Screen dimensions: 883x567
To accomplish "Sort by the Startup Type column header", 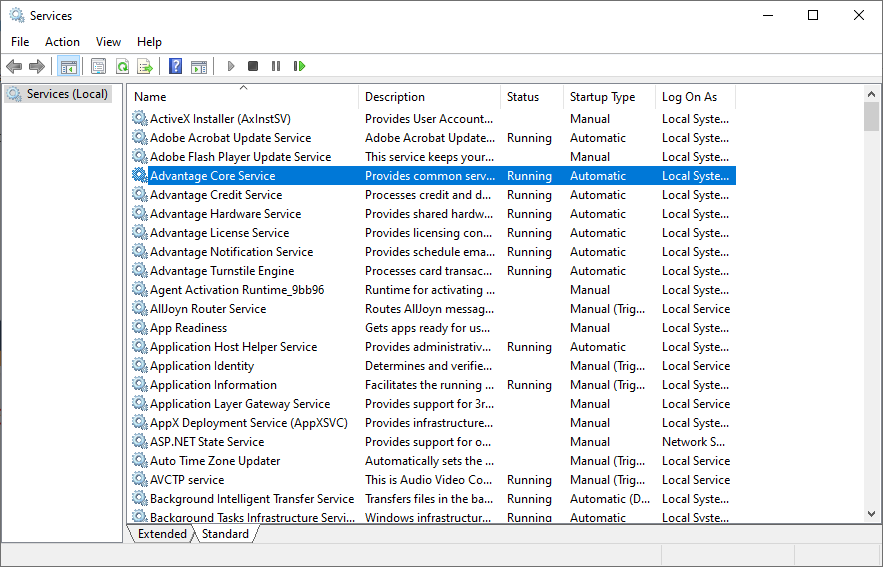I will click(x=602, y=97).
